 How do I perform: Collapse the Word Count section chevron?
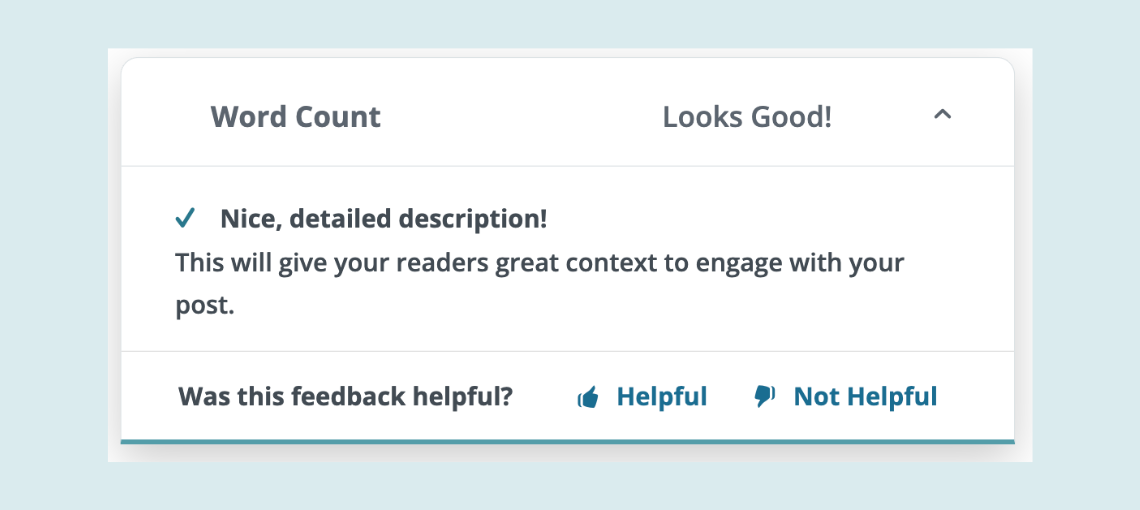(x=942, y=114)
